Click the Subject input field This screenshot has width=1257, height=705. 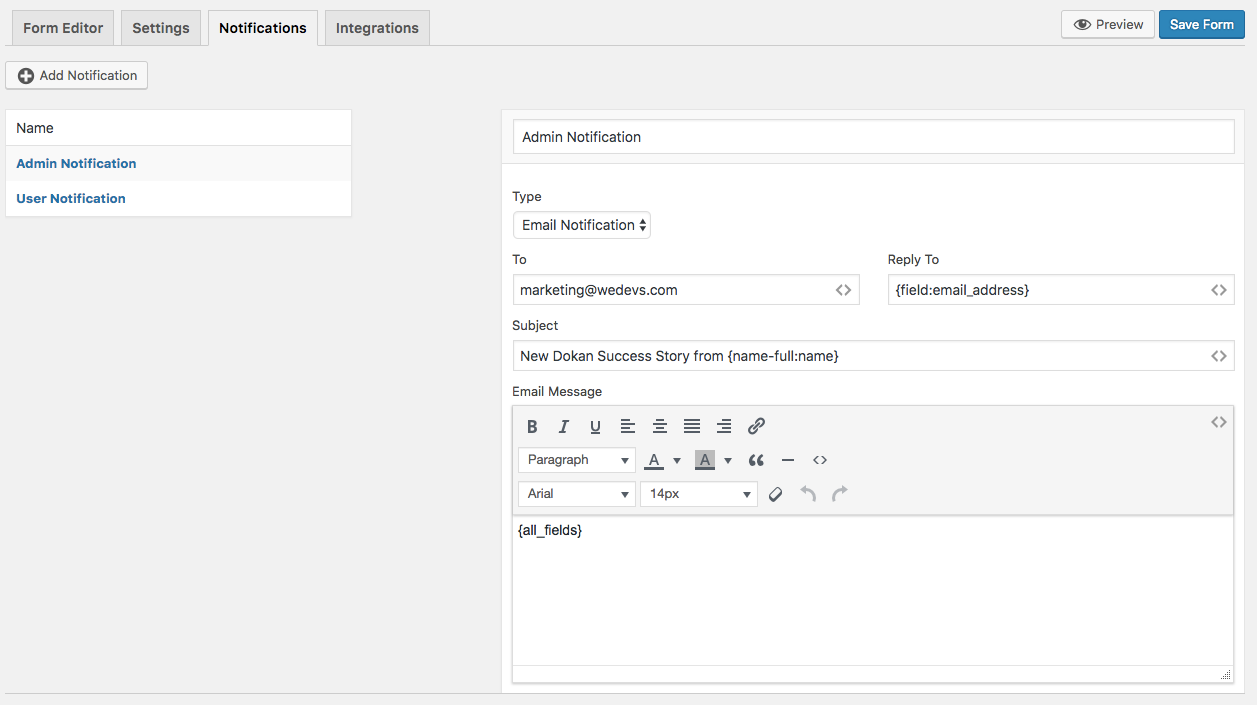pos(873,356)
